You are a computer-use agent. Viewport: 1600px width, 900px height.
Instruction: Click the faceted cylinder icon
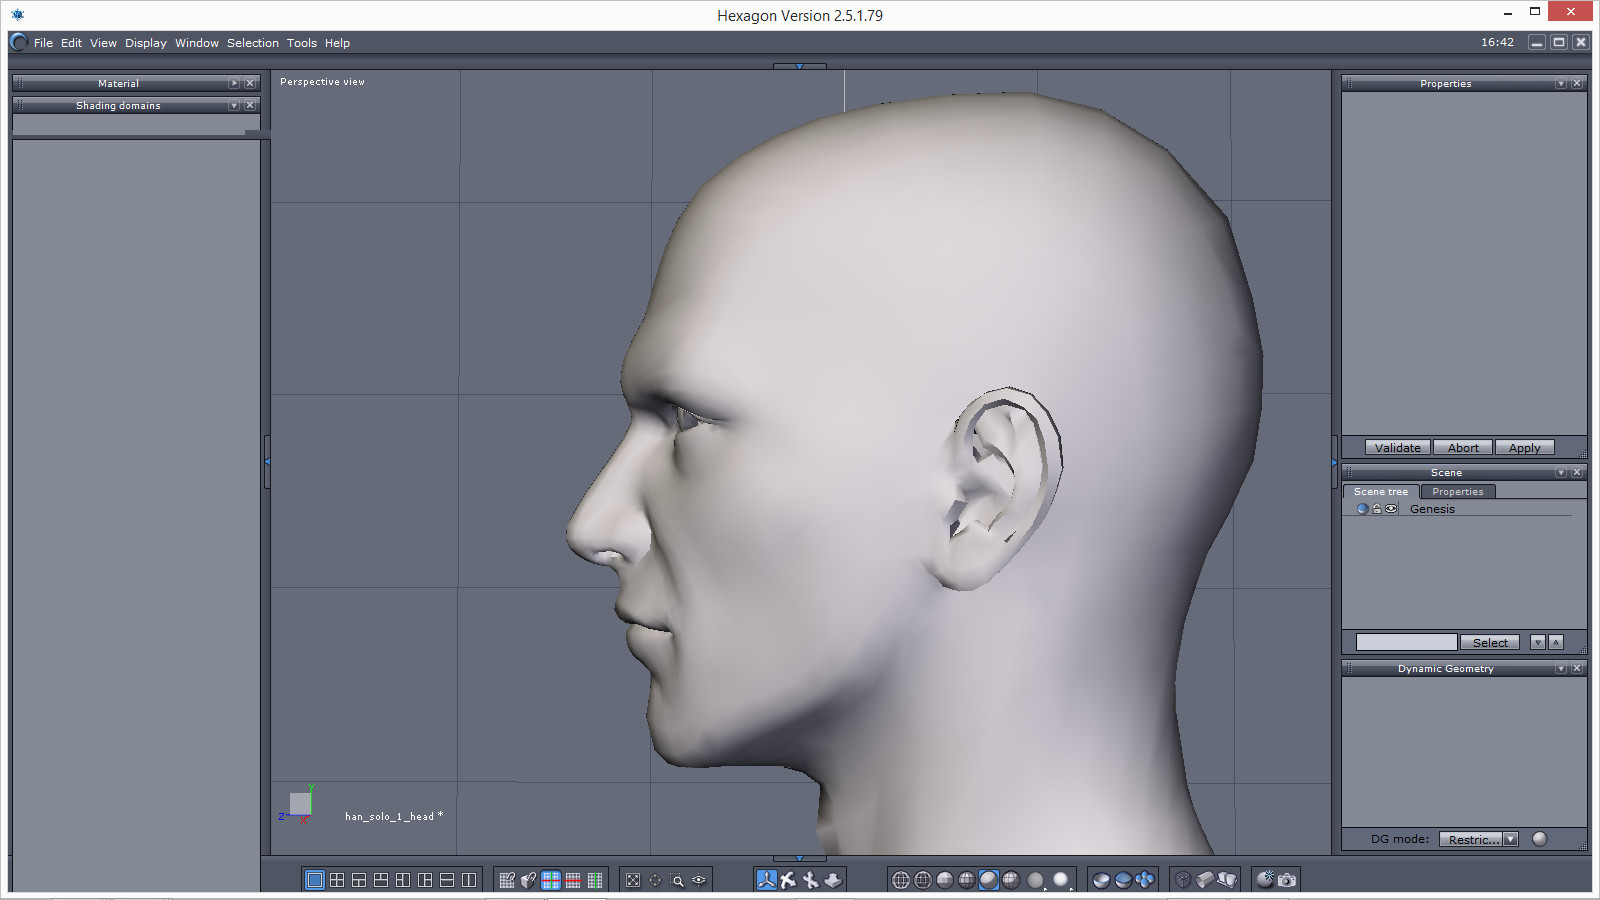click(1205, 880)
